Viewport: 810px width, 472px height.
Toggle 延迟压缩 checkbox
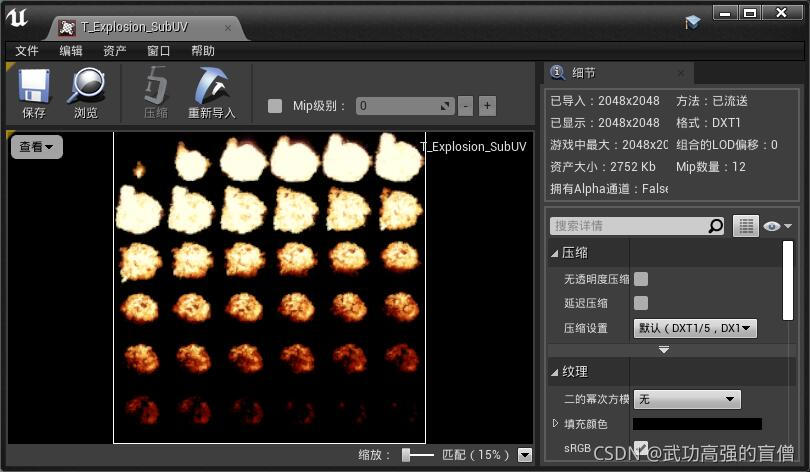641,303
